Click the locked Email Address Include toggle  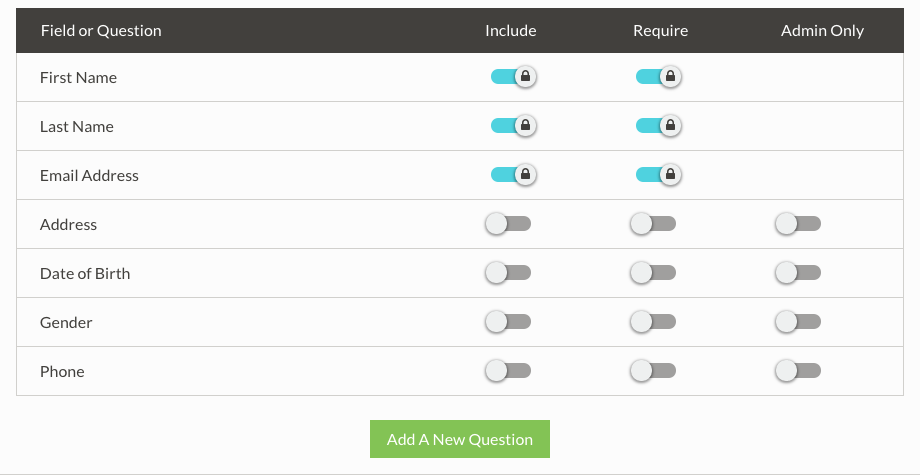[513, 175]
